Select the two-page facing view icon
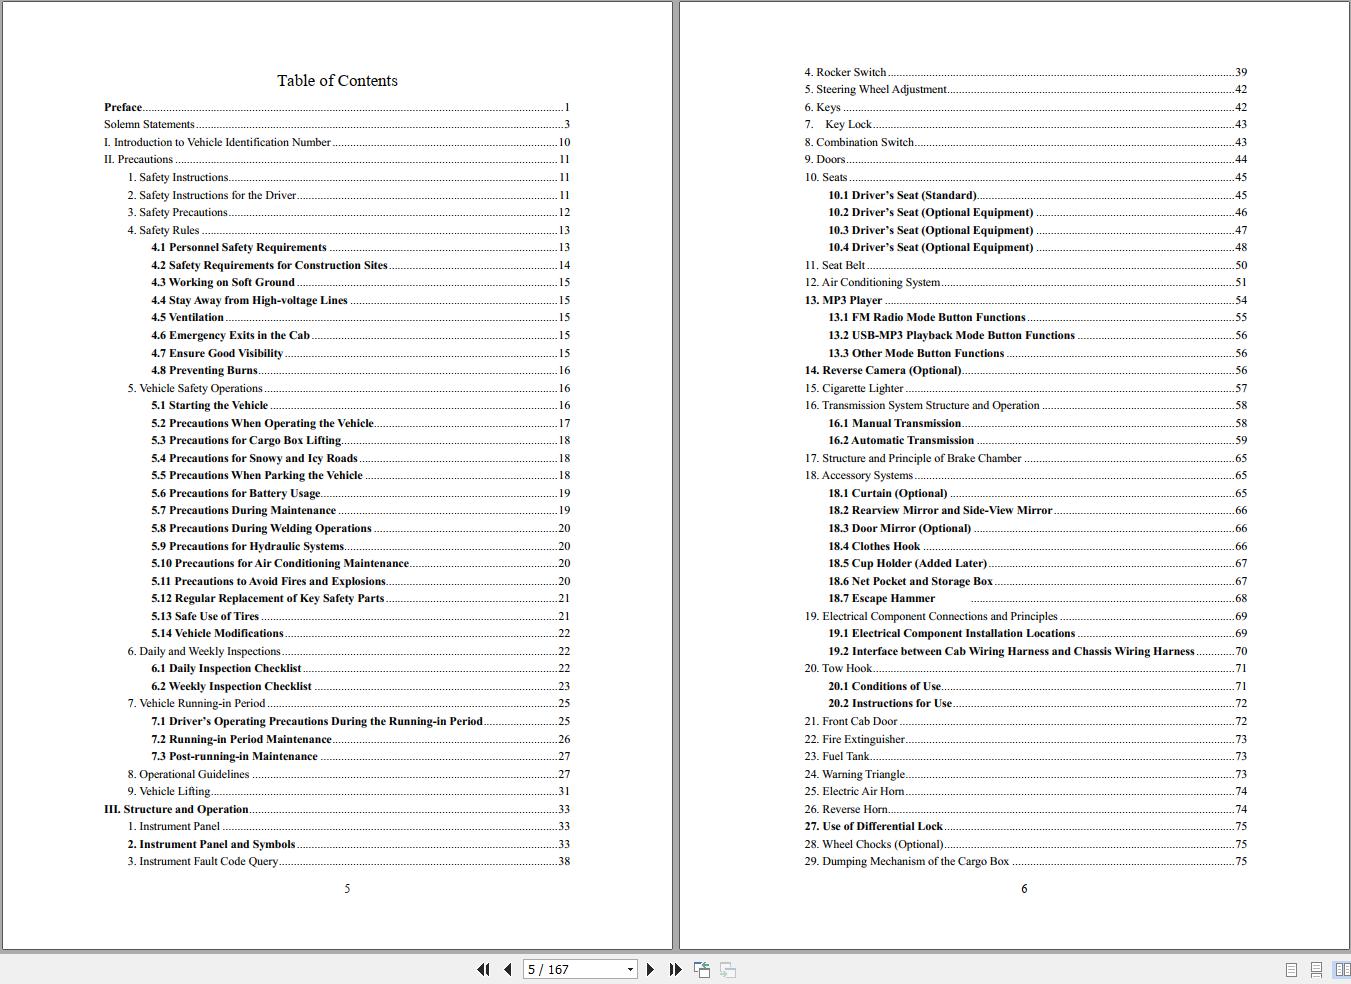The width and height of the screenshot is (1351, 984). pos(1340,969)
